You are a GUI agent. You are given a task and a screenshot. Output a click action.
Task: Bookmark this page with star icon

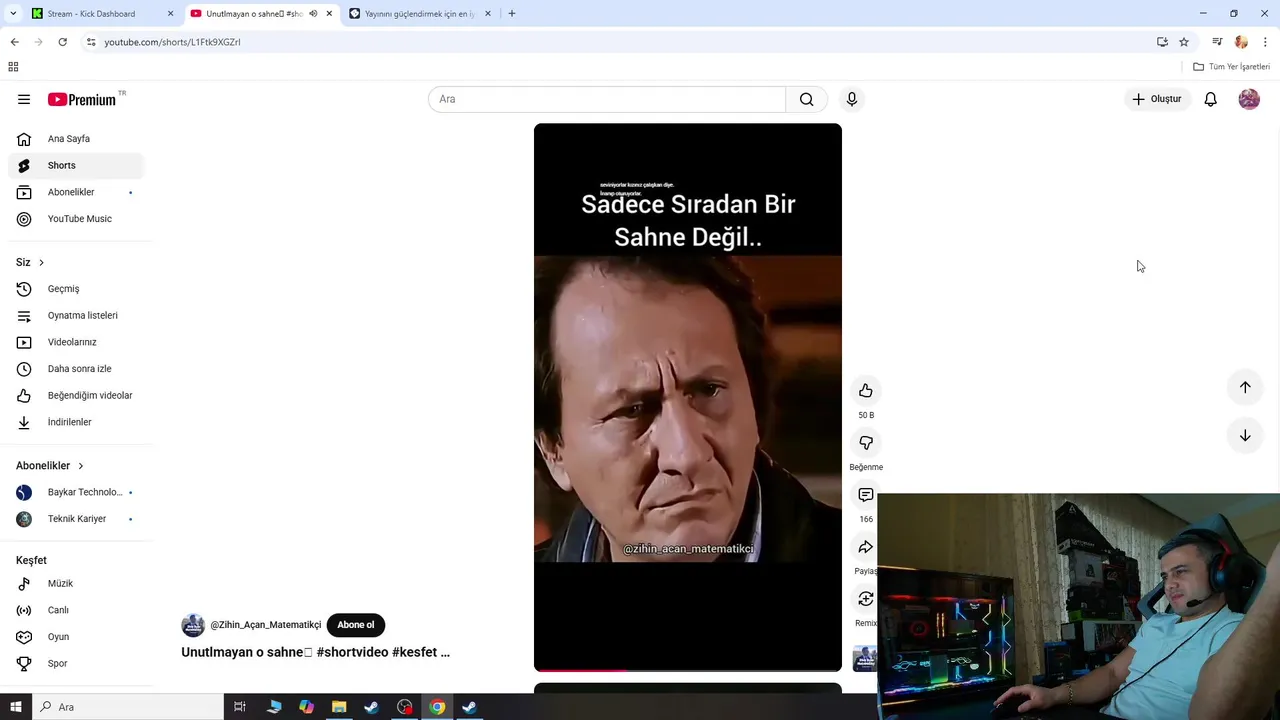(1184, 42)
